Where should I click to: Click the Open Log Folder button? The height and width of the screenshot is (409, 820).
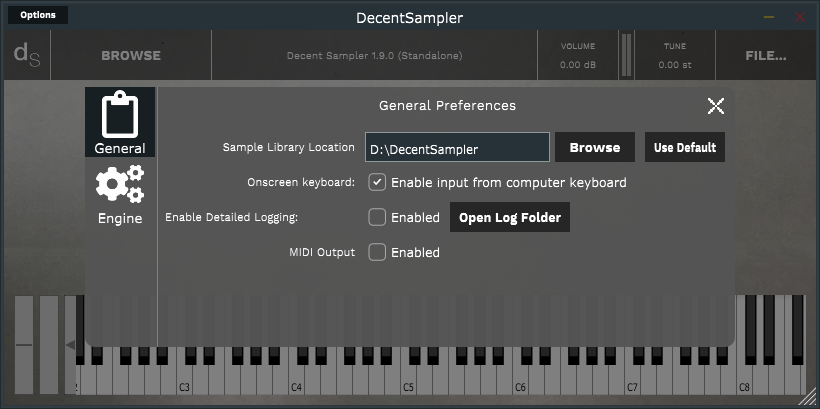tap(510, 217)
